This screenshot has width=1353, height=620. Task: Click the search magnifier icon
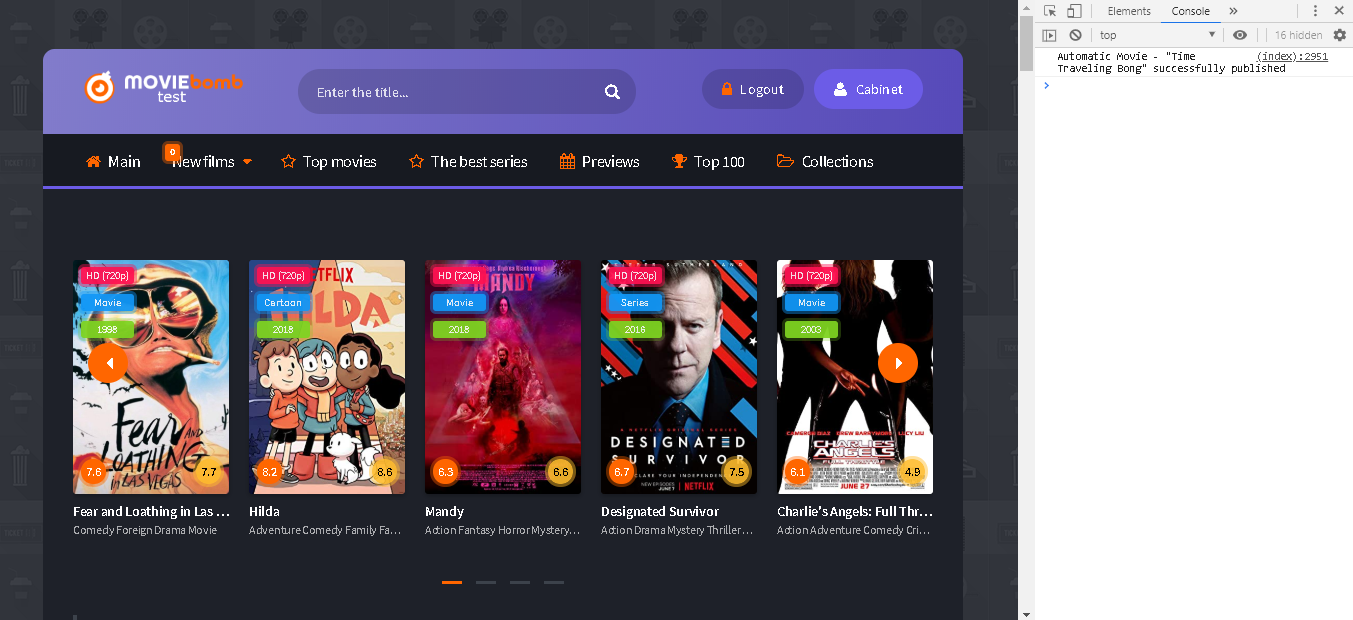tap(612, 92)
